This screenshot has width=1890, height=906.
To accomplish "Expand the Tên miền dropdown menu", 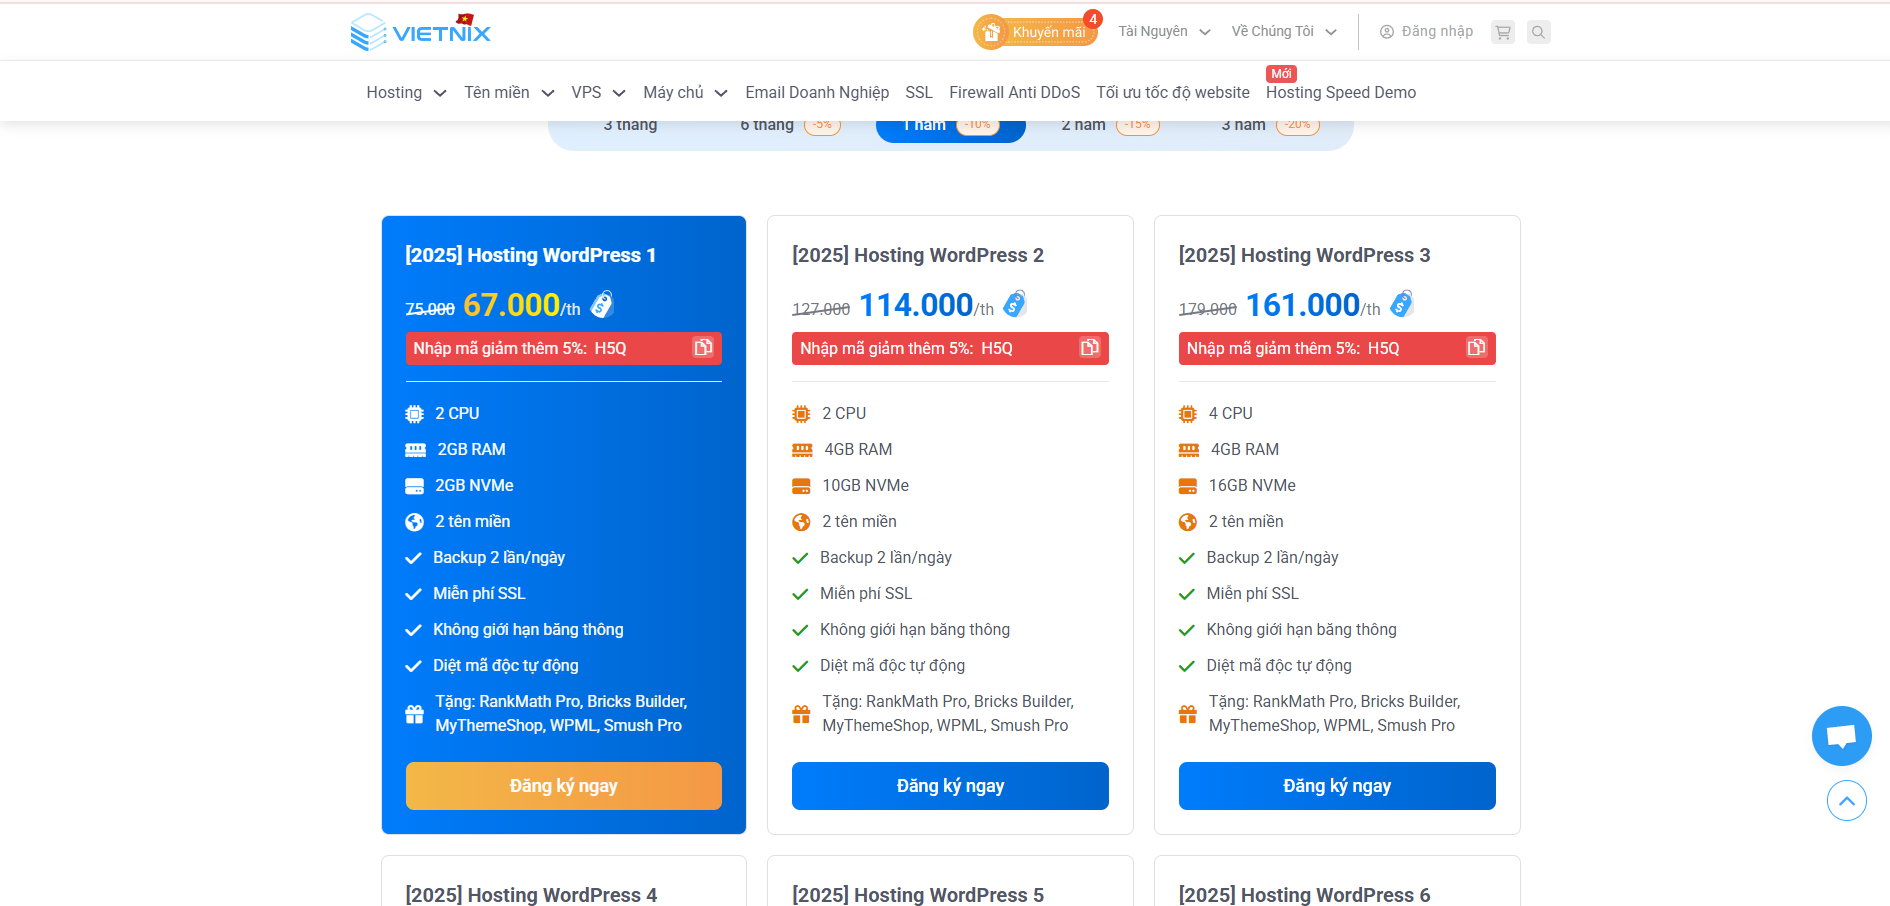I will pyautogui.click(x=508, y=93).
